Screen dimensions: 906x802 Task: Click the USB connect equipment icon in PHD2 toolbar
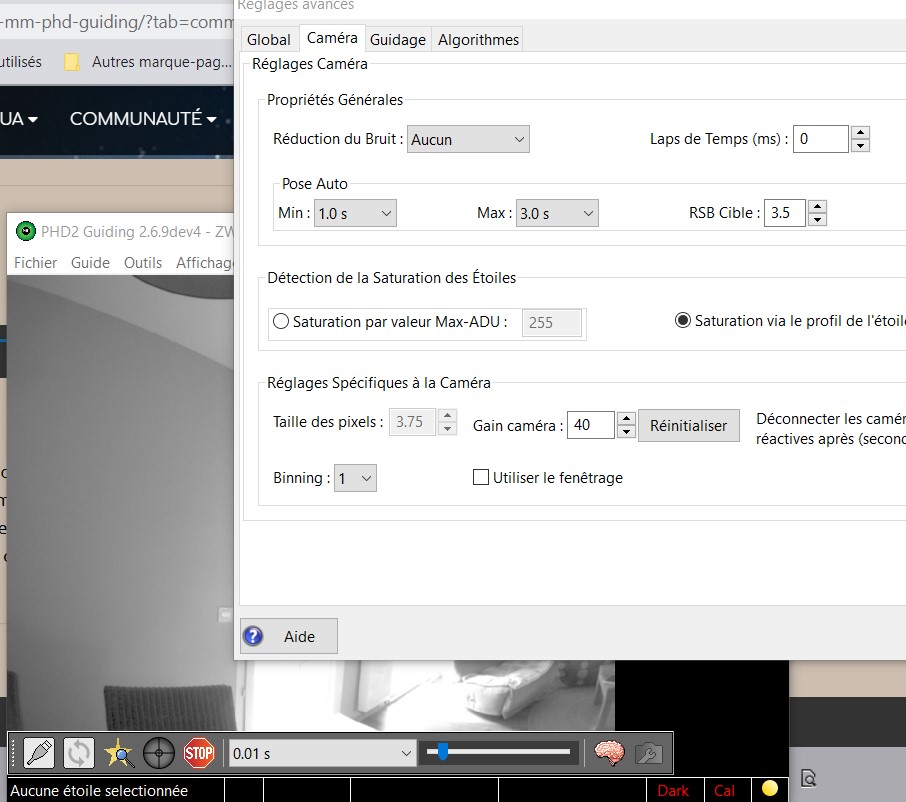pos(39,753)
